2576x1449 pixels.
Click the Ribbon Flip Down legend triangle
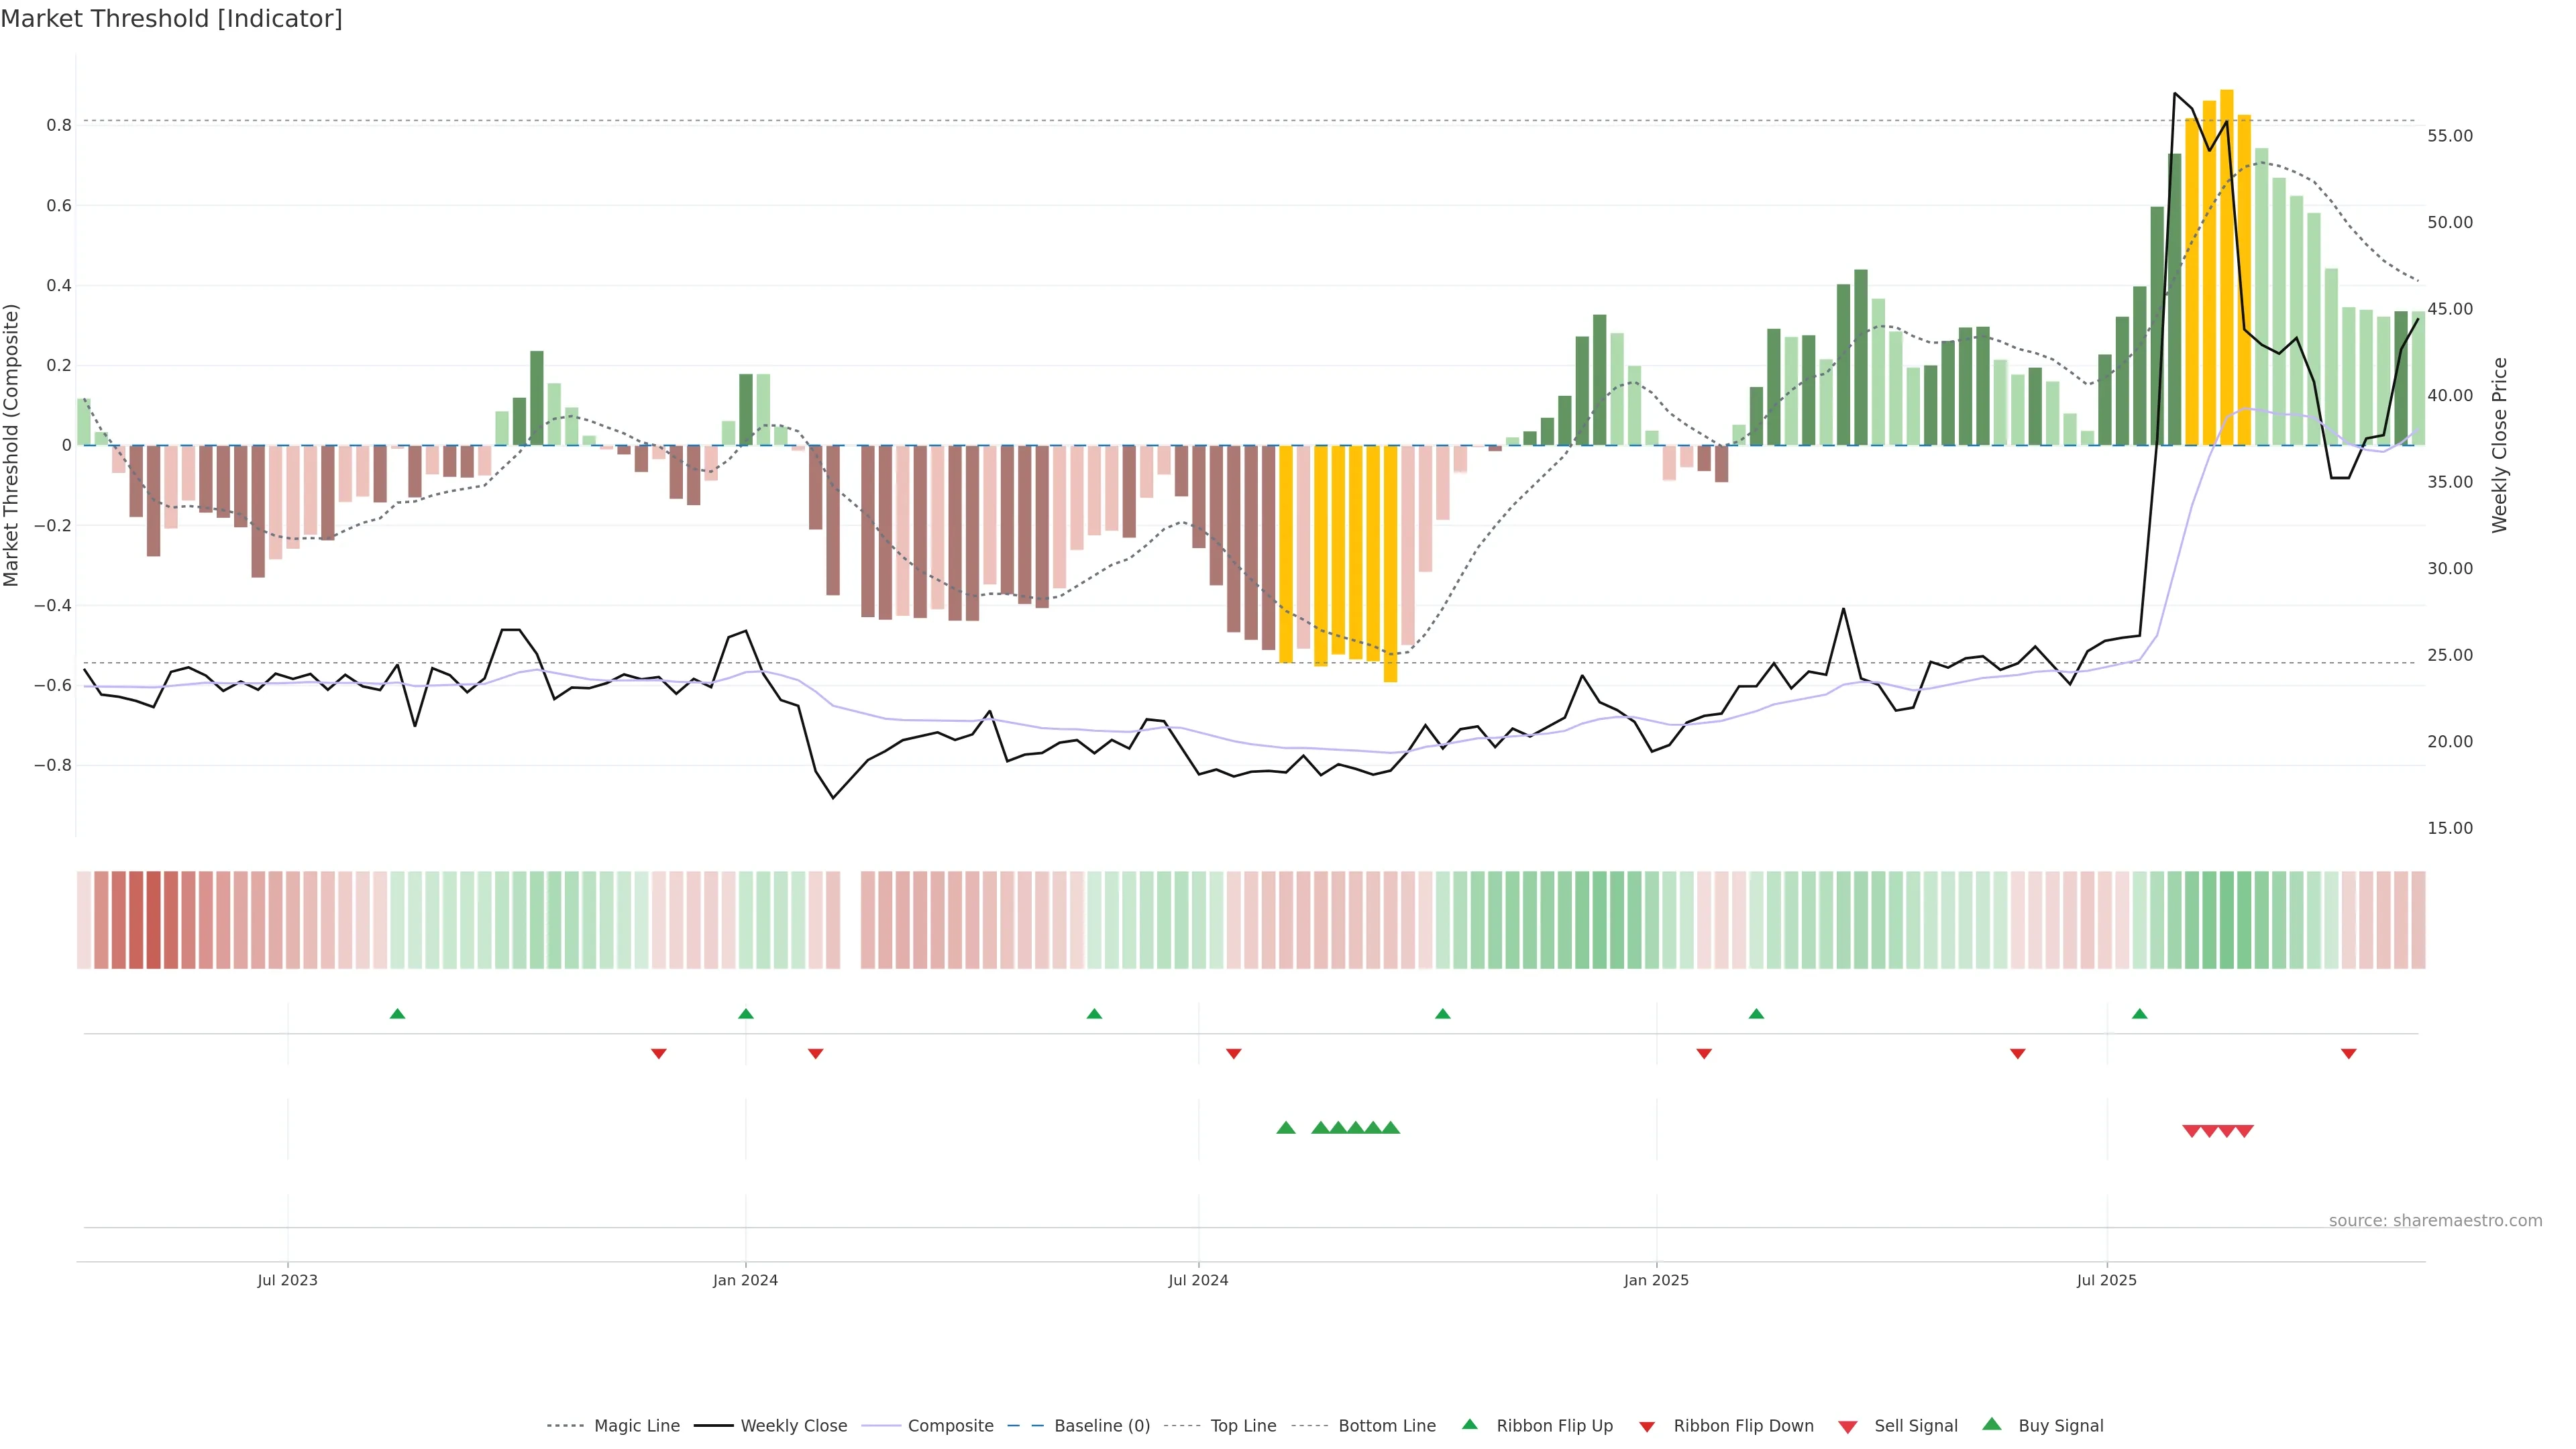point(1647,1427)
